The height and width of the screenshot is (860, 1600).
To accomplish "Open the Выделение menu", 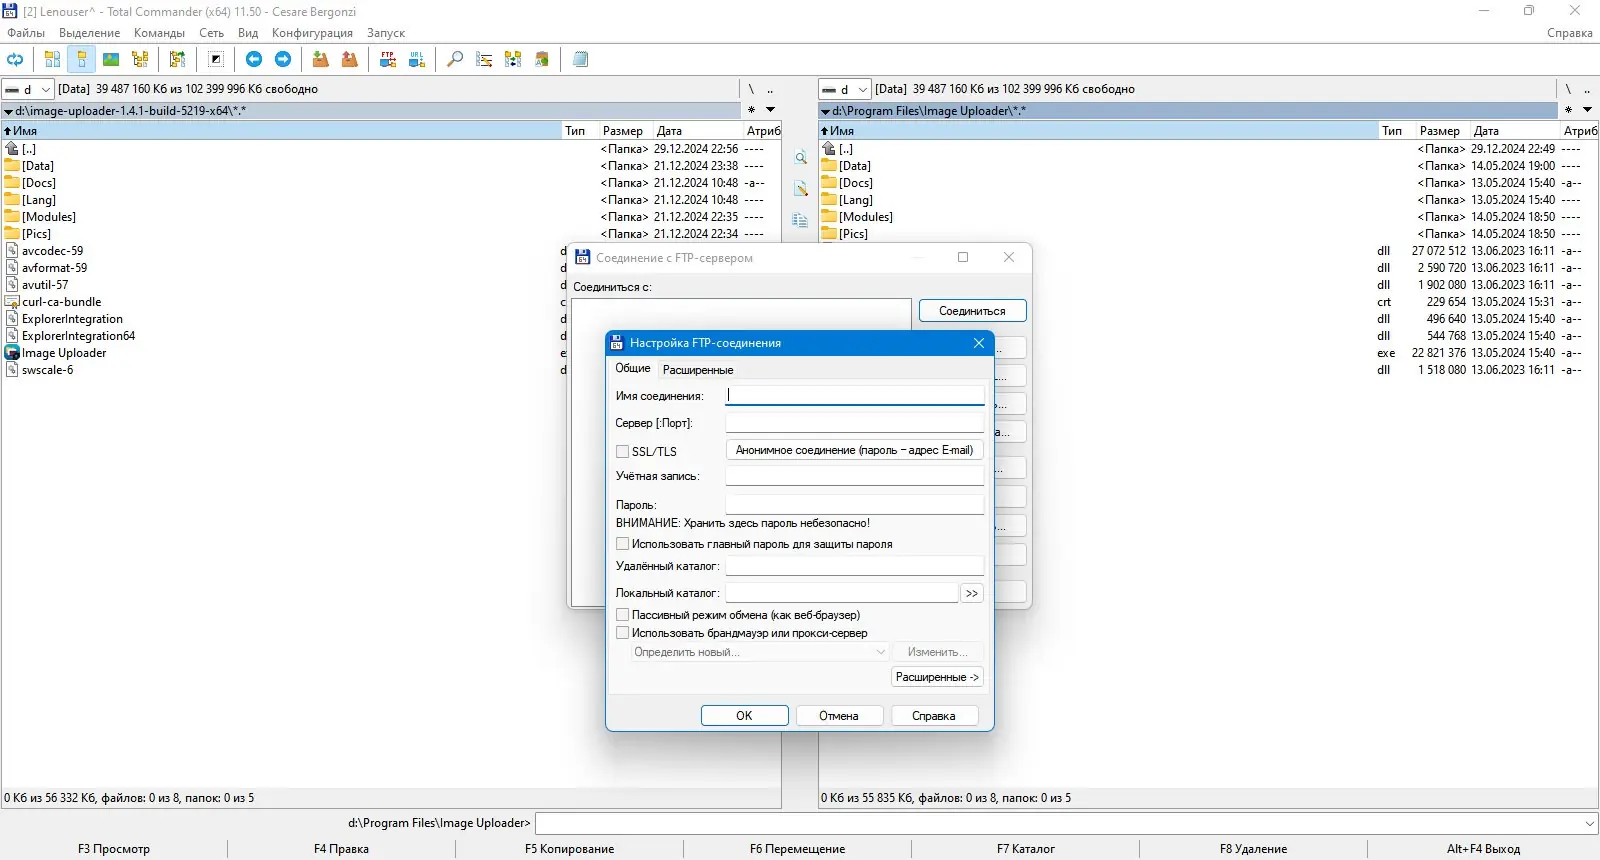I will [x=89, y=33].
